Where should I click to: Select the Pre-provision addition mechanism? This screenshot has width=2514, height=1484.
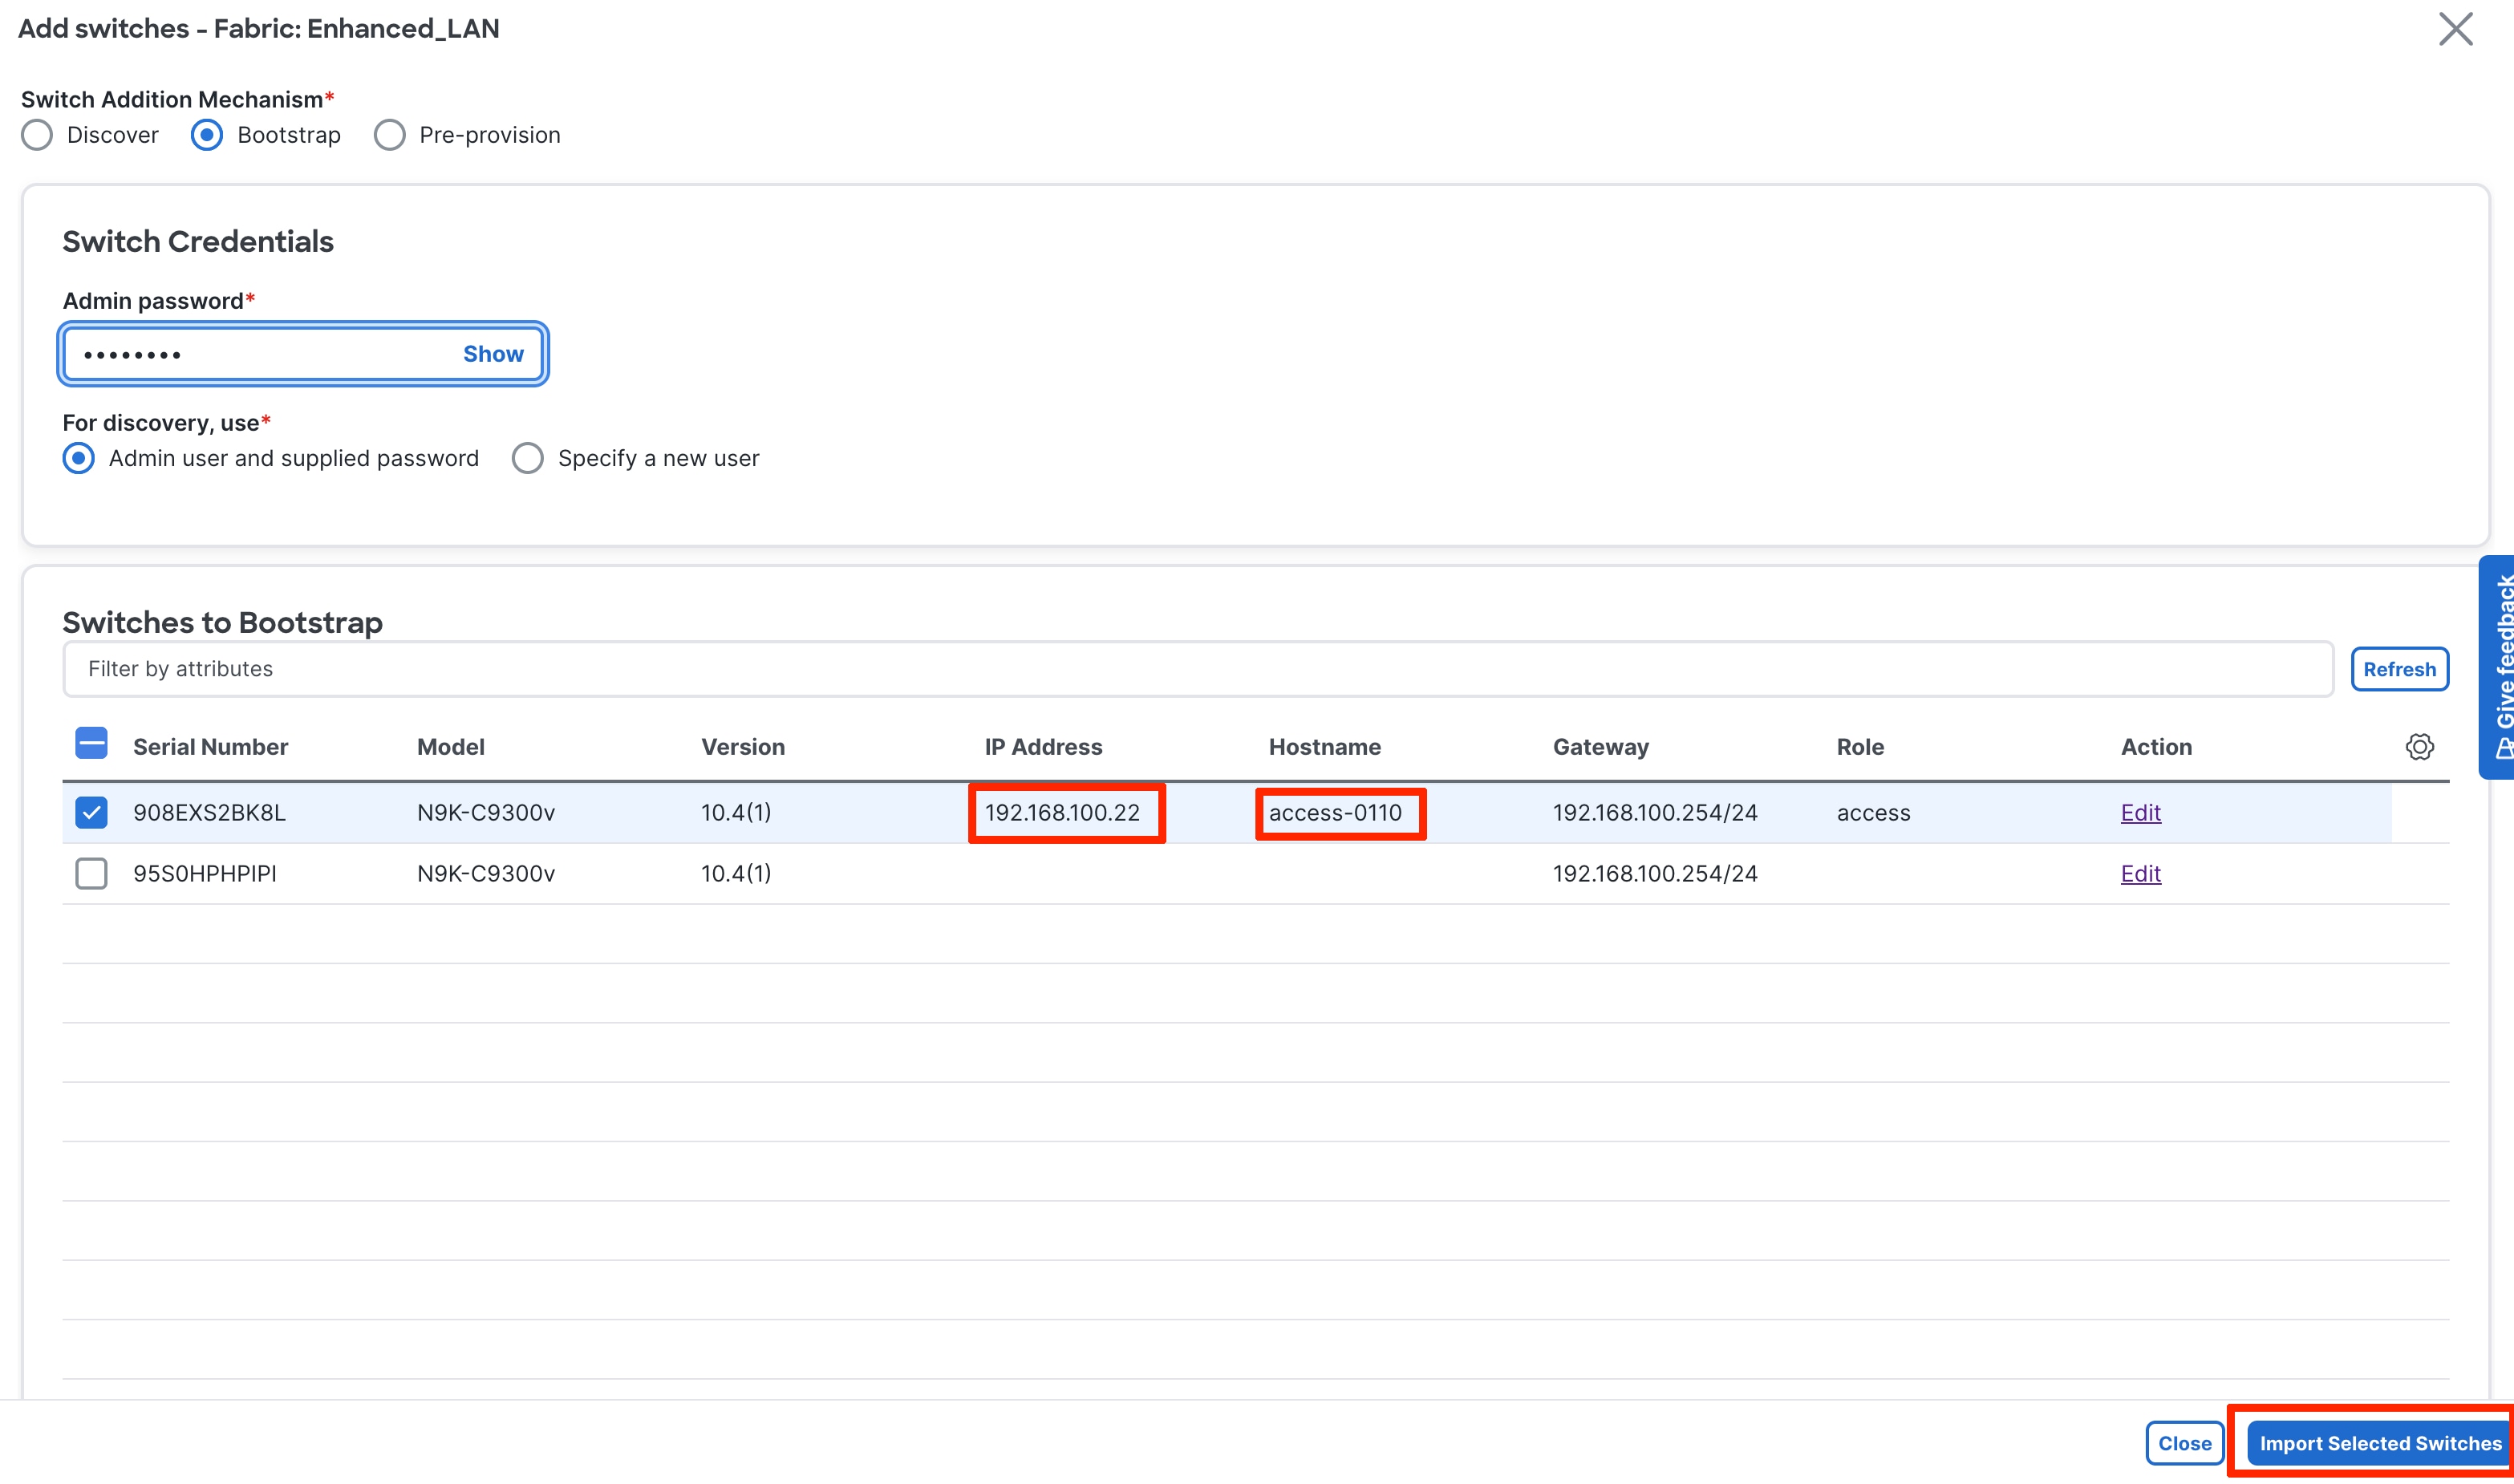click(x=389, y=134)
